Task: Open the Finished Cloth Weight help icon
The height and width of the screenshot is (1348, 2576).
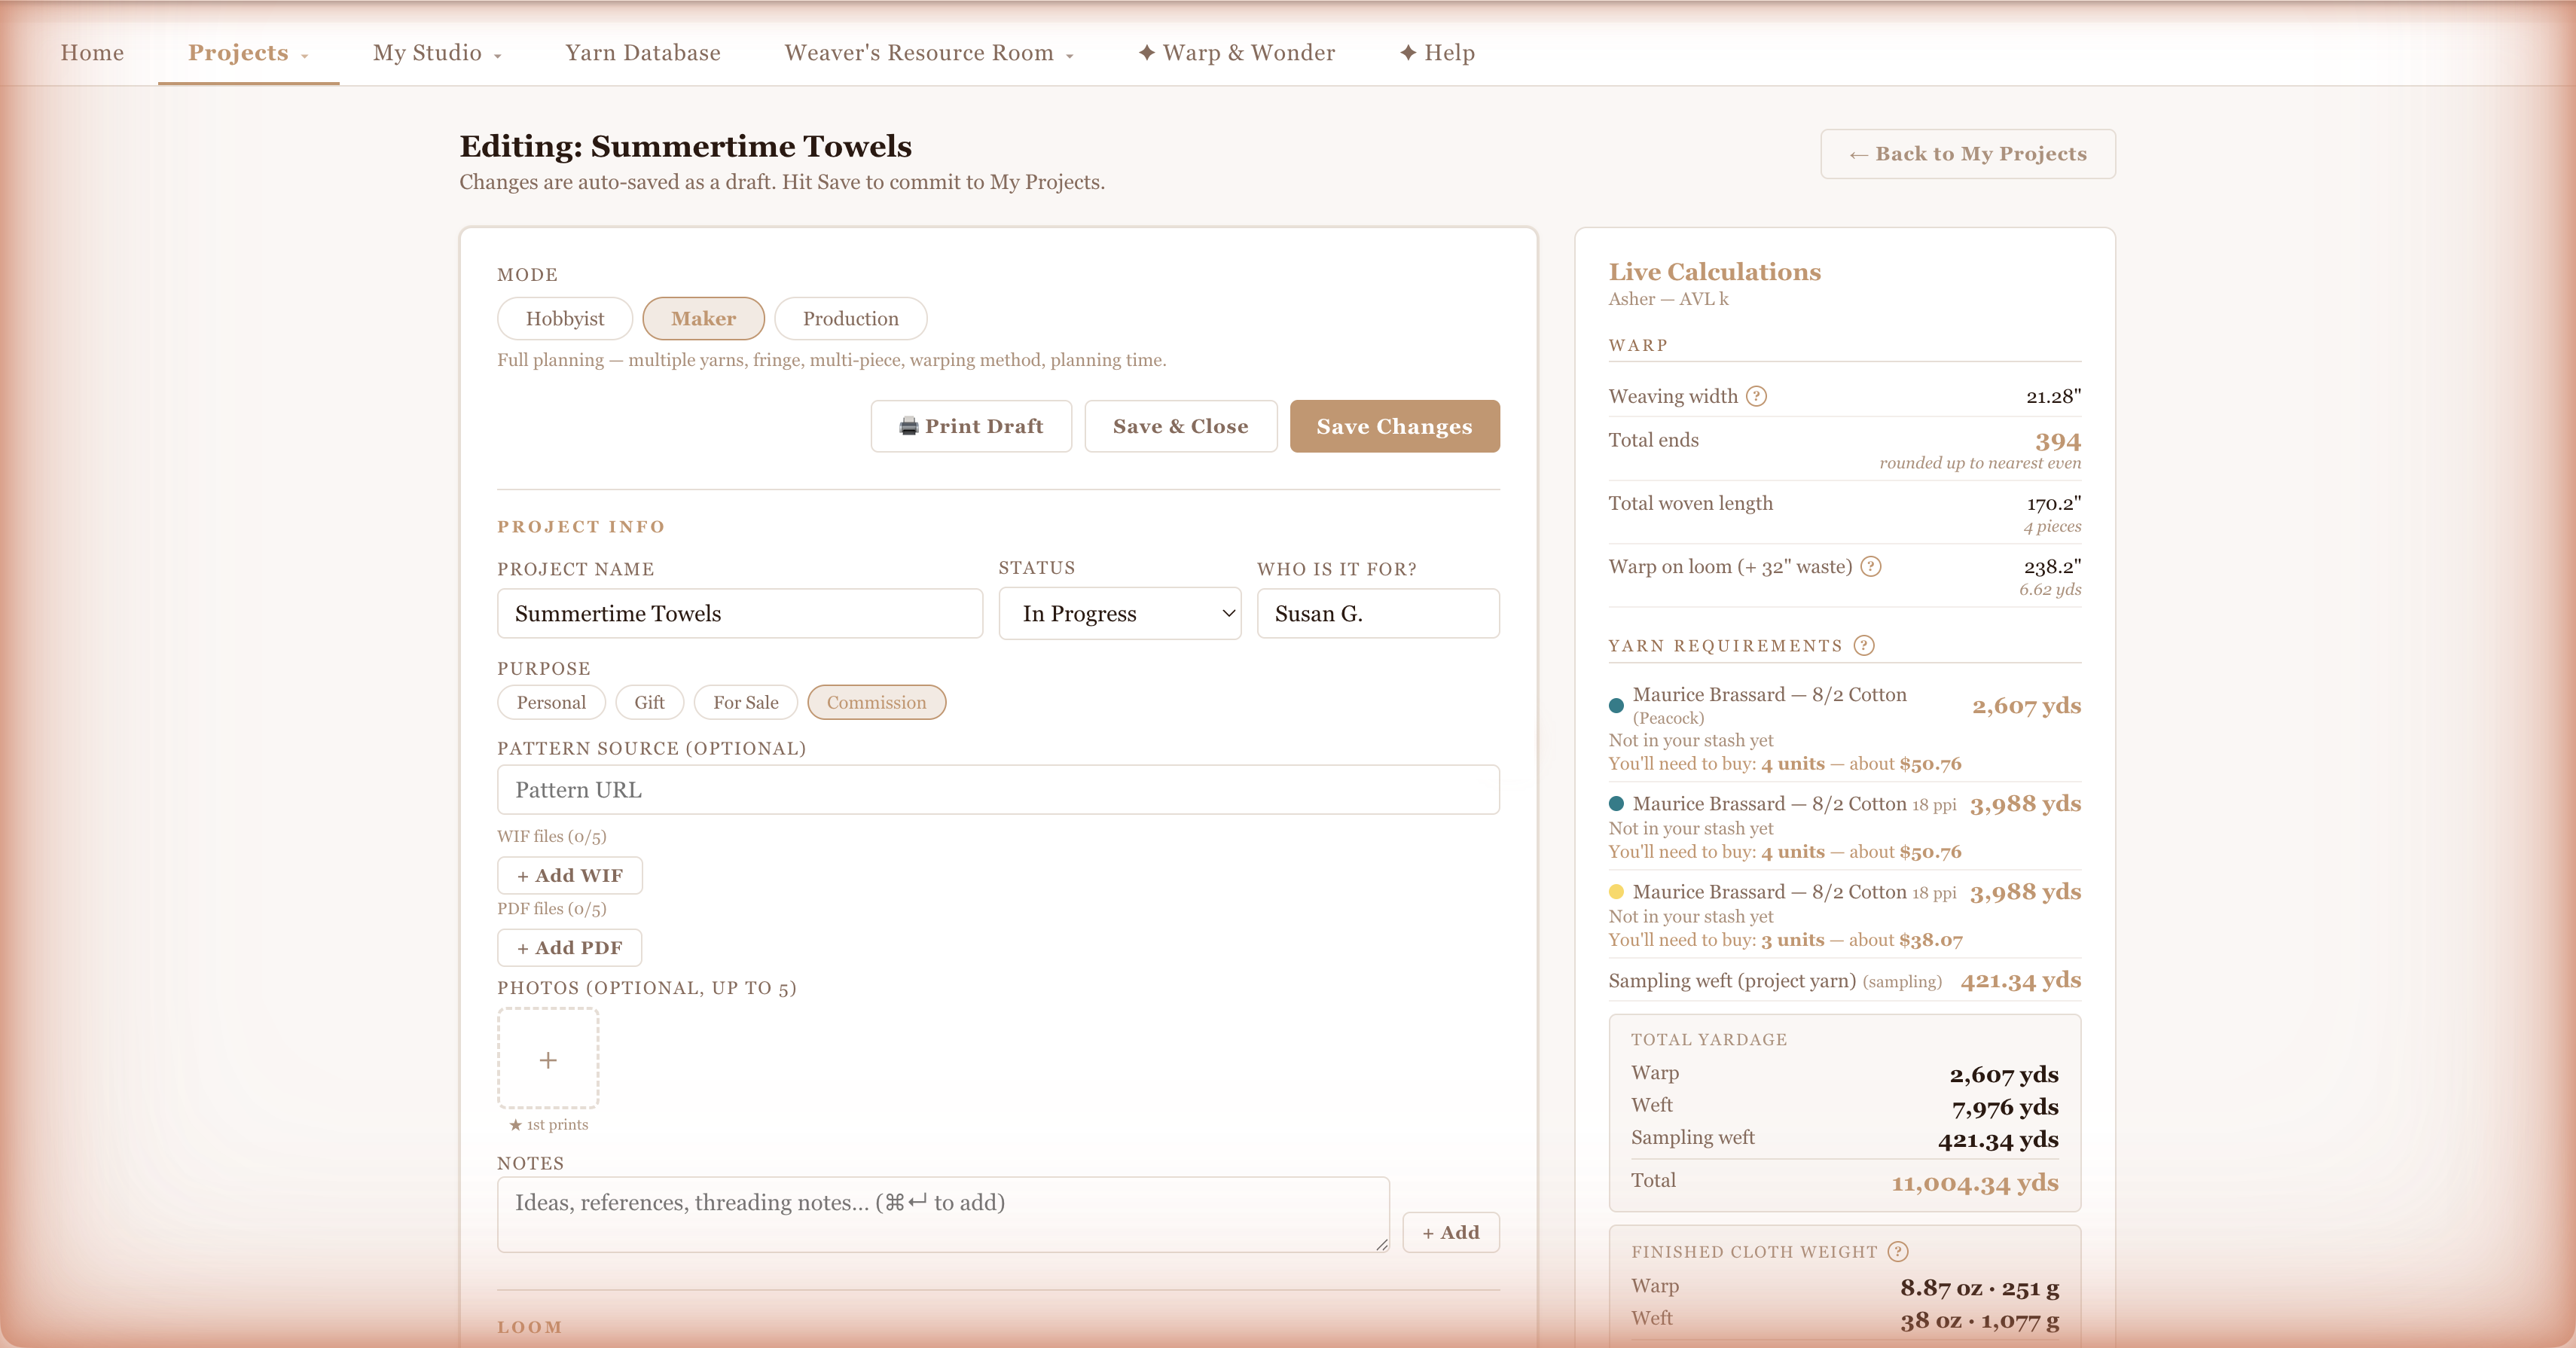Action: (1898, 1251)
